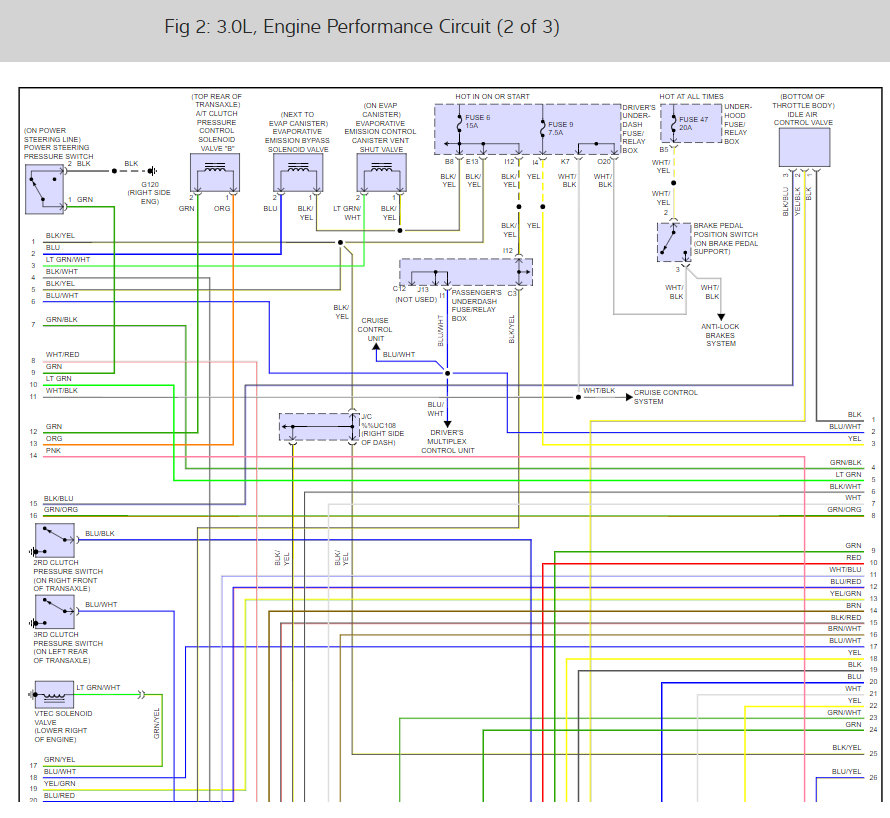Click the 'VTEC SOLENOID VALVE' description text
890x818 pixels.
point(63,726)
